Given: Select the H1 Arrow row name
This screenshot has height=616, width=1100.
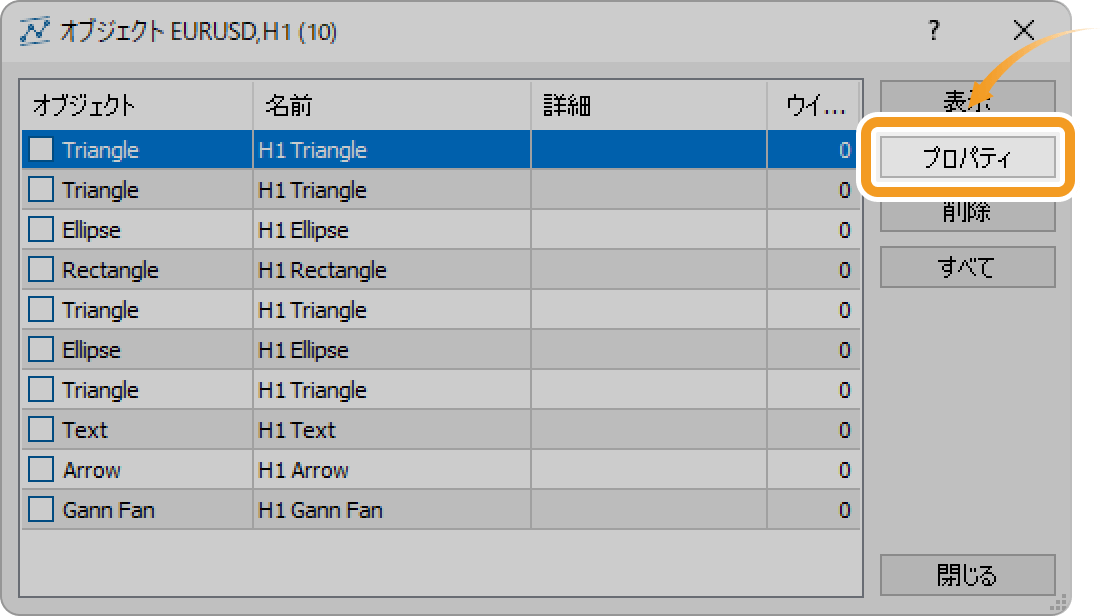Looking at the screenshot, I should tap(303, 470).
